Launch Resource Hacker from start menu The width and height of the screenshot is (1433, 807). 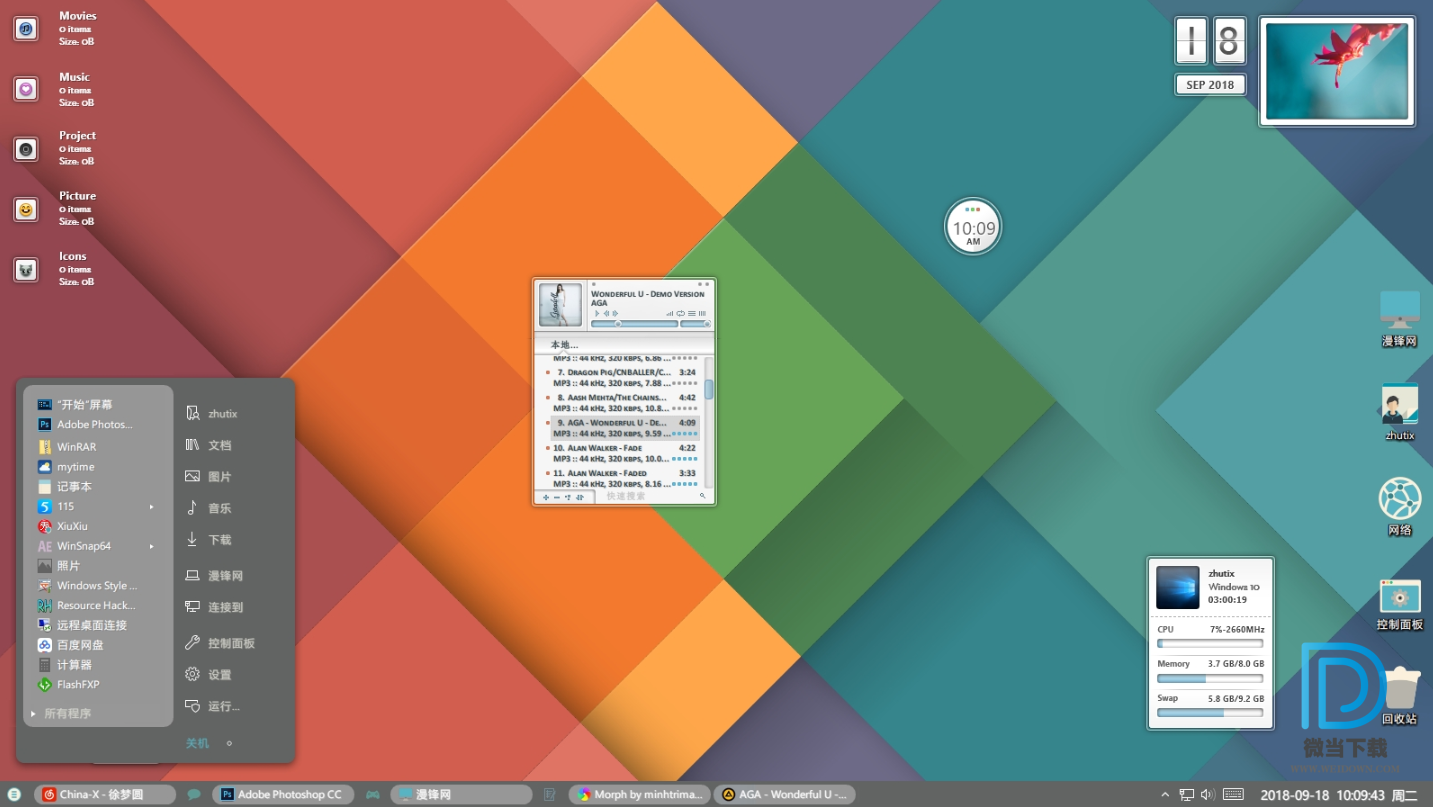[87, 605]
